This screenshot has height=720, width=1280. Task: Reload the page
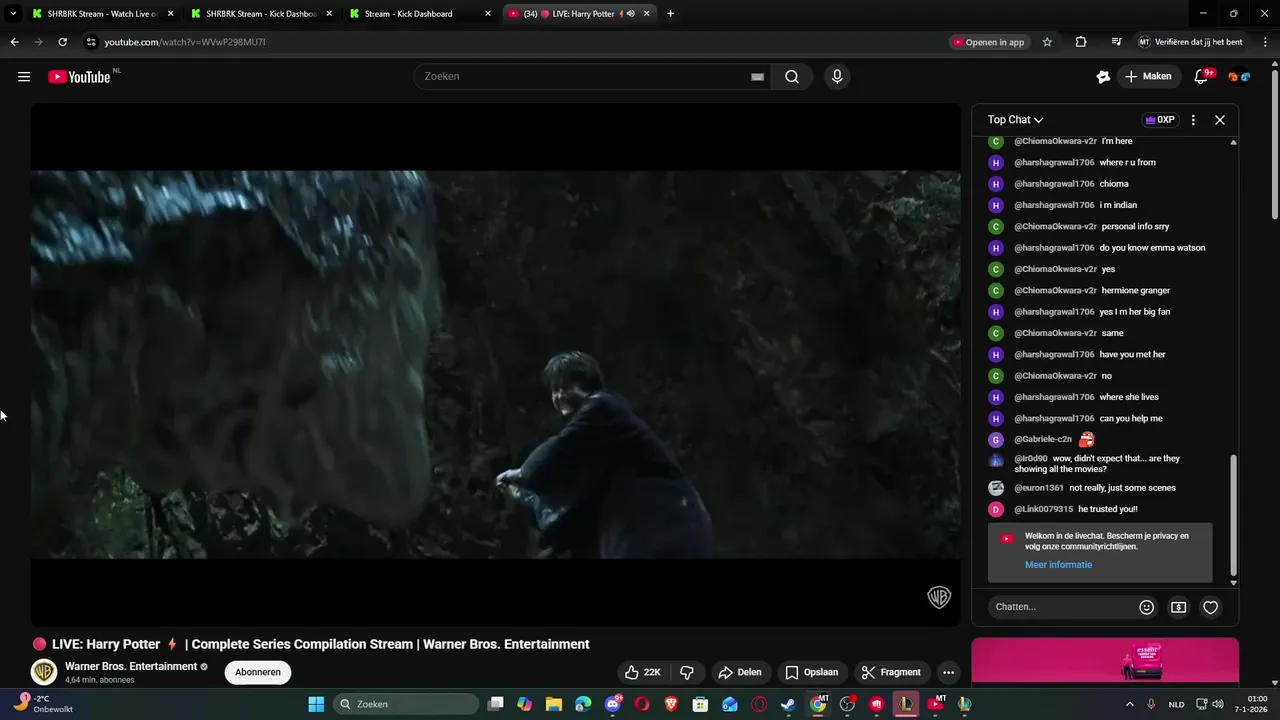[x=62, y=42]
